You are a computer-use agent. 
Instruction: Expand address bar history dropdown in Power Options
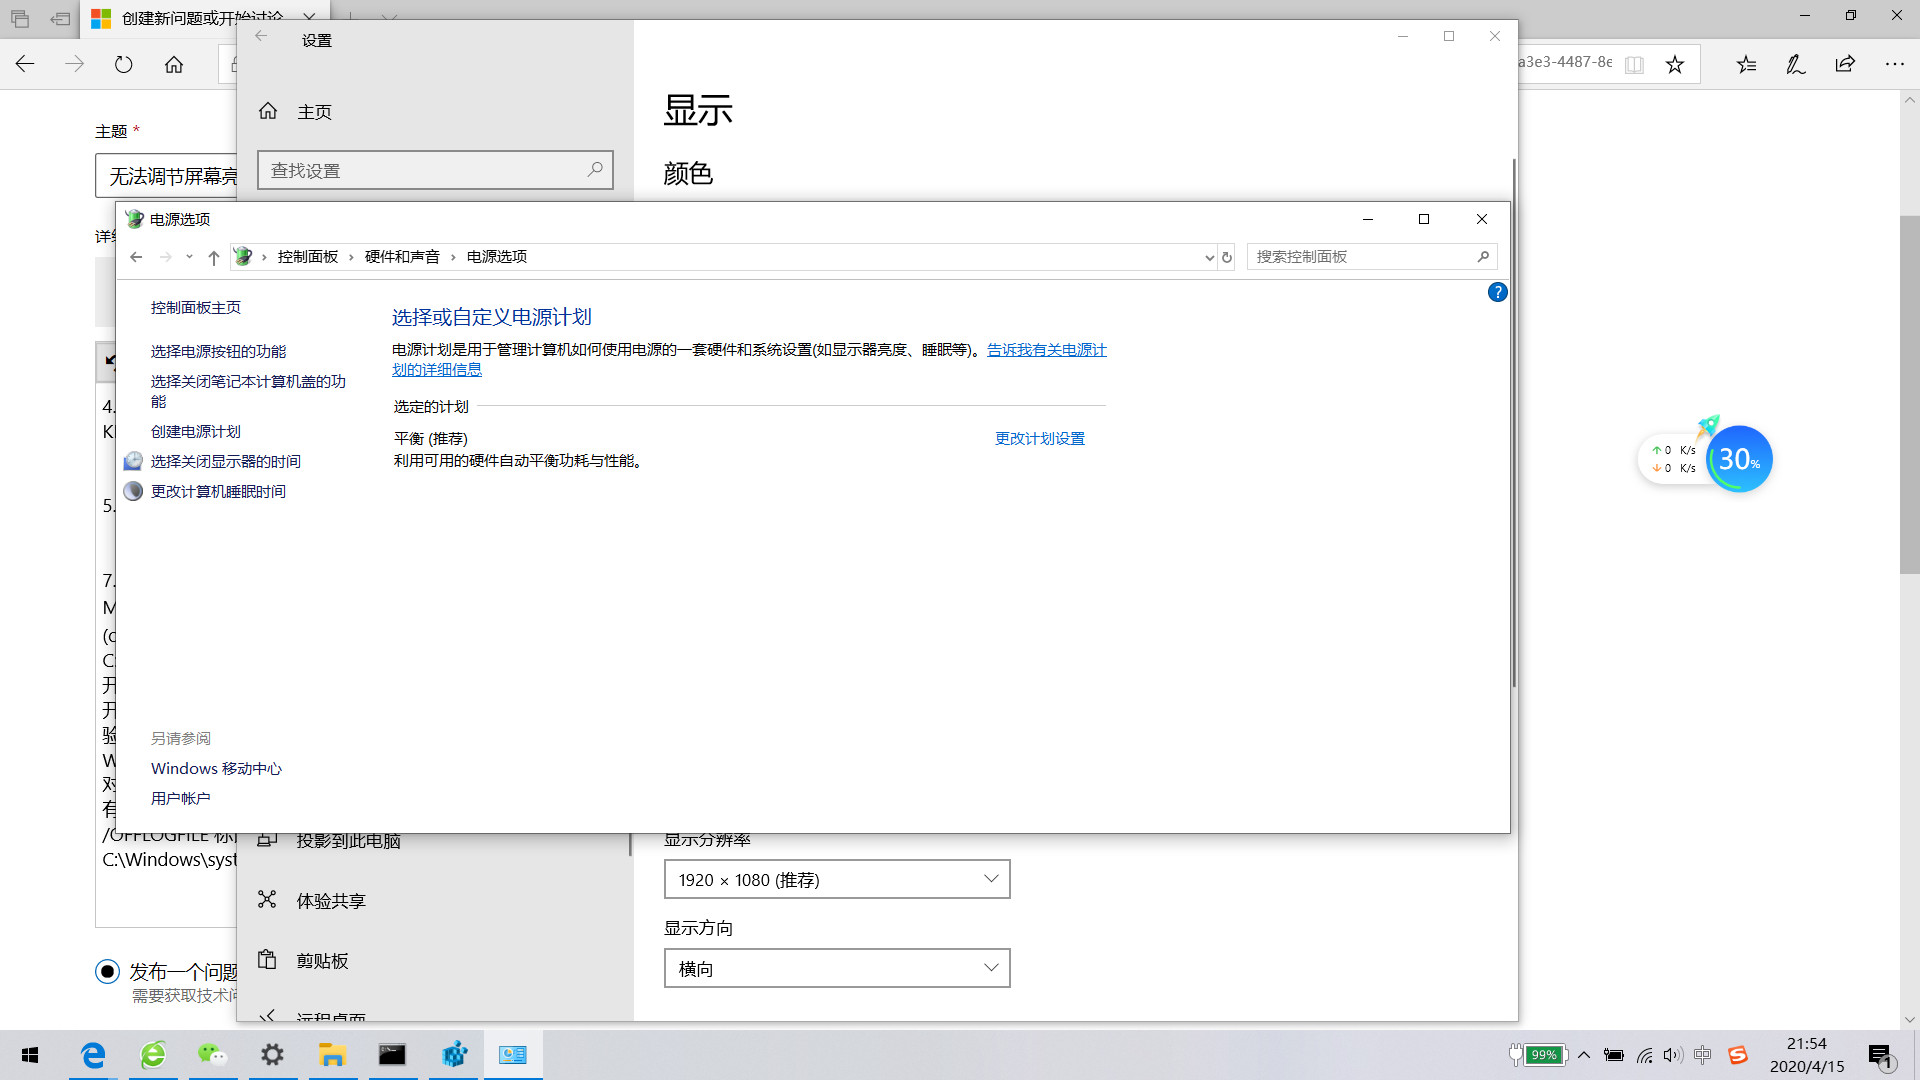(1209, 257)
